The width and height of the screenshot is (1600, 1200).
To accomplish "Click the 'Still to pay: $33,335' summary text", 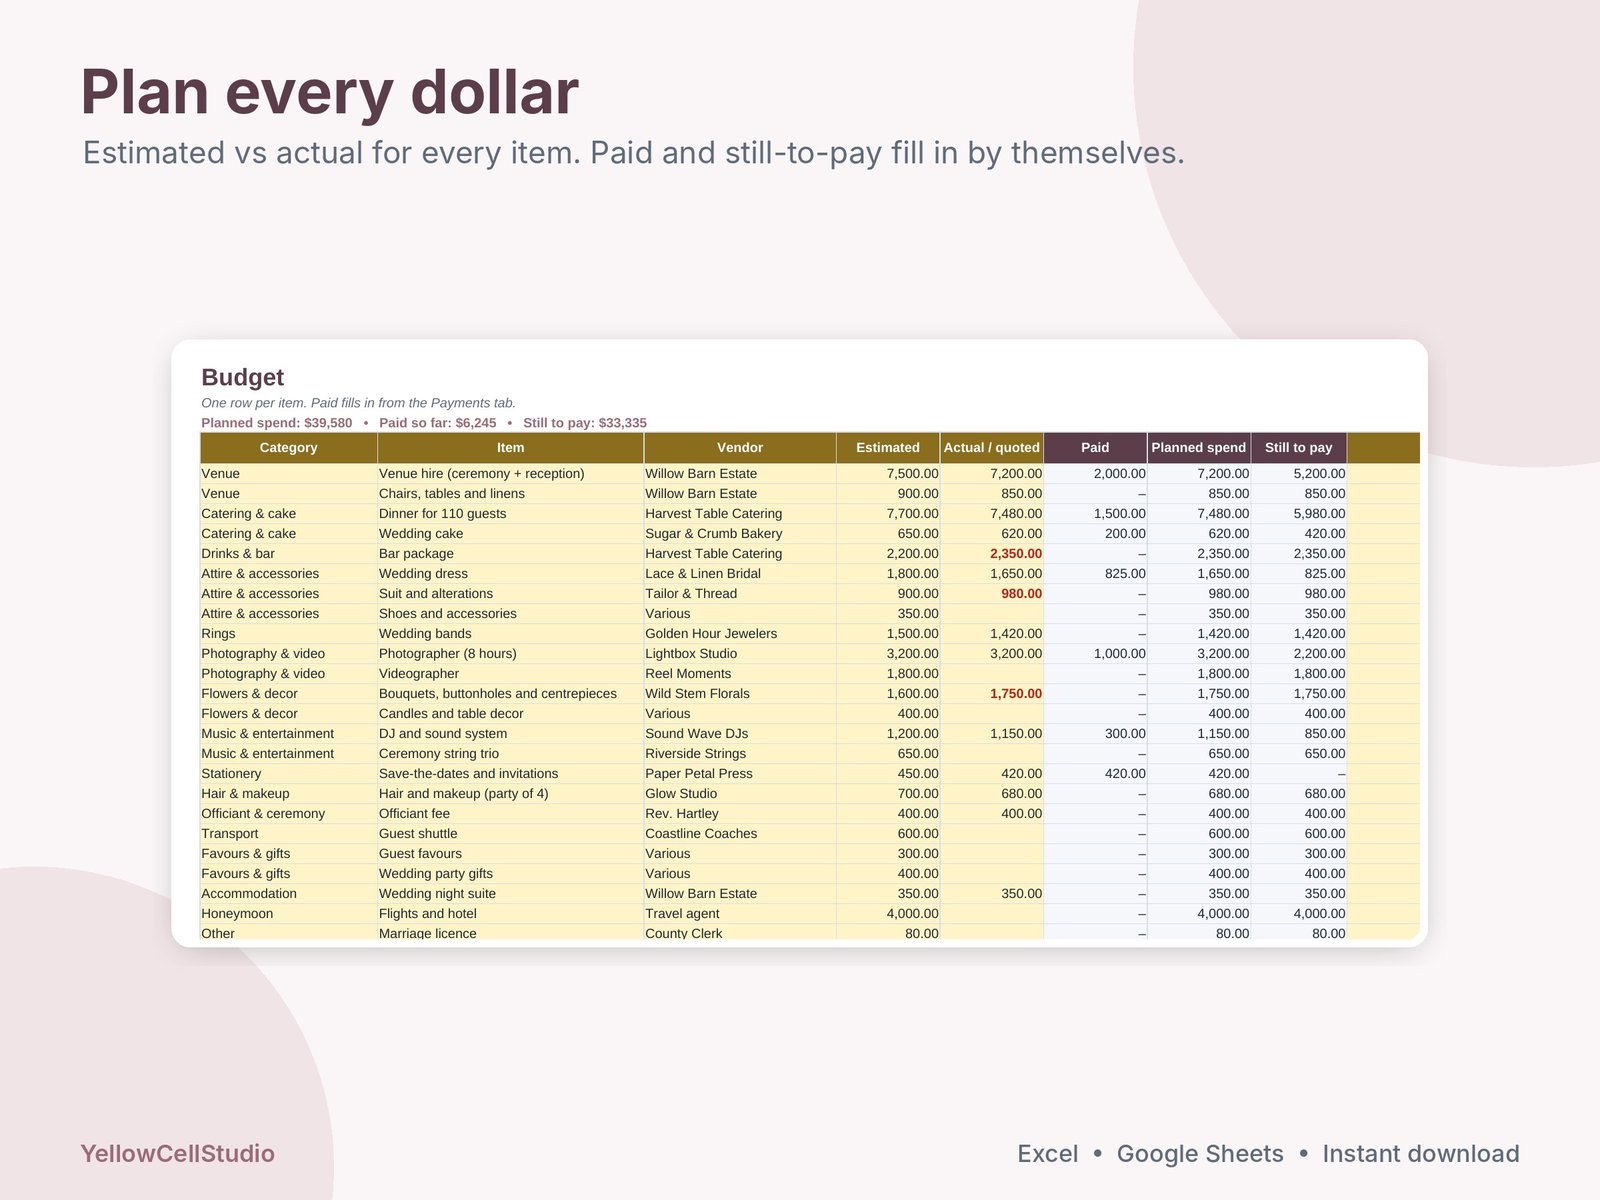I will click(x=585, y=423).
